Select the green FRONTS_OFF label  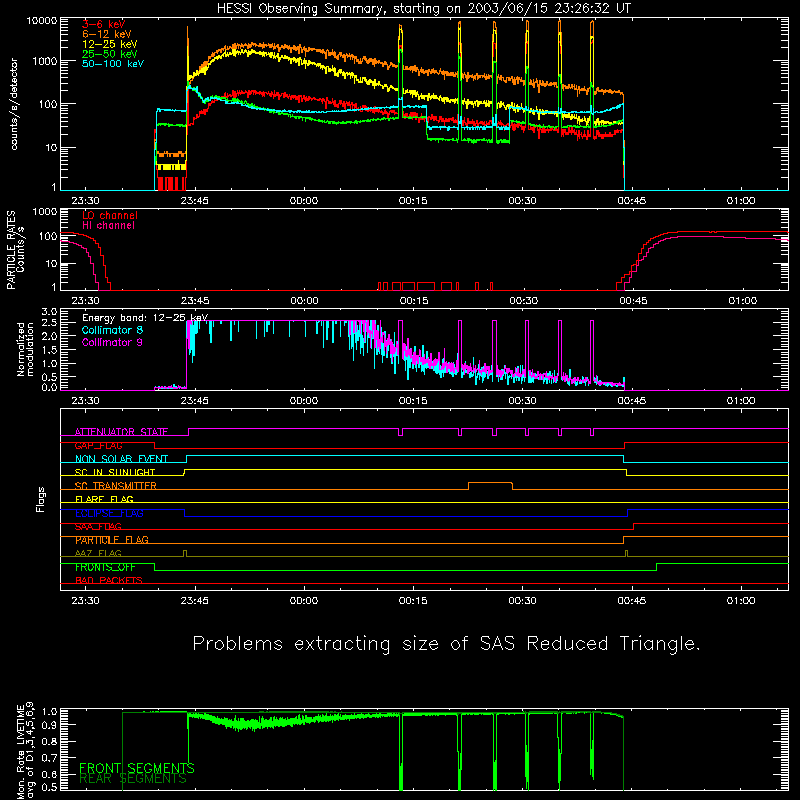click(105, 567)
